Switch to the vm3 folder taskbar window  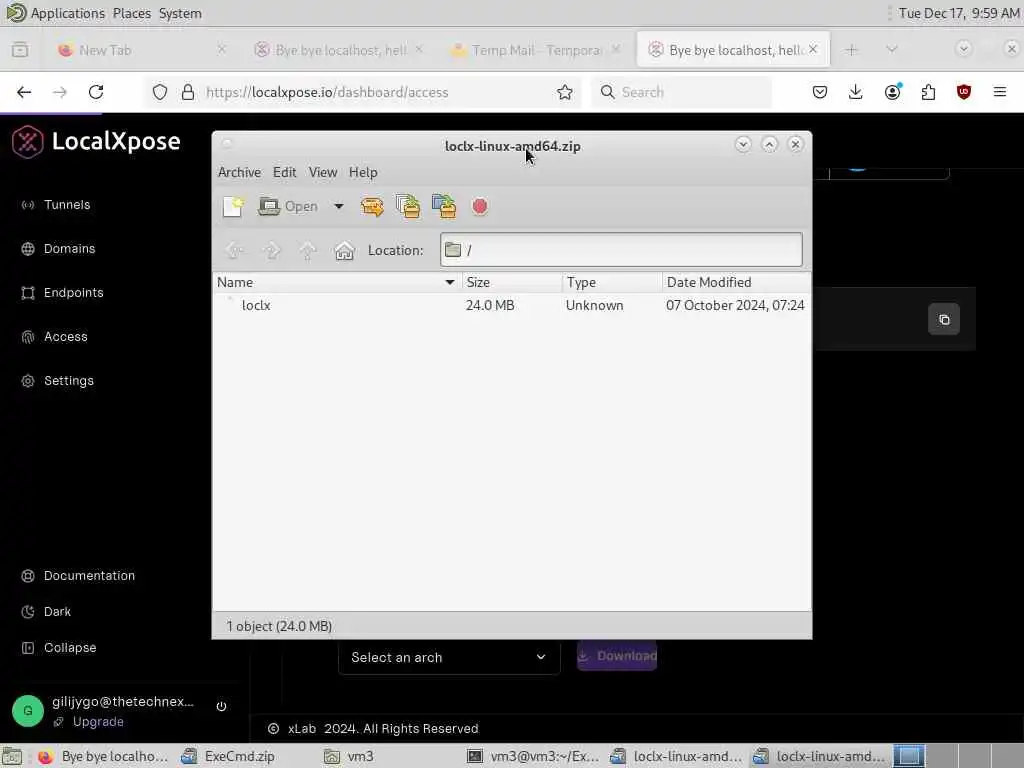349,756
